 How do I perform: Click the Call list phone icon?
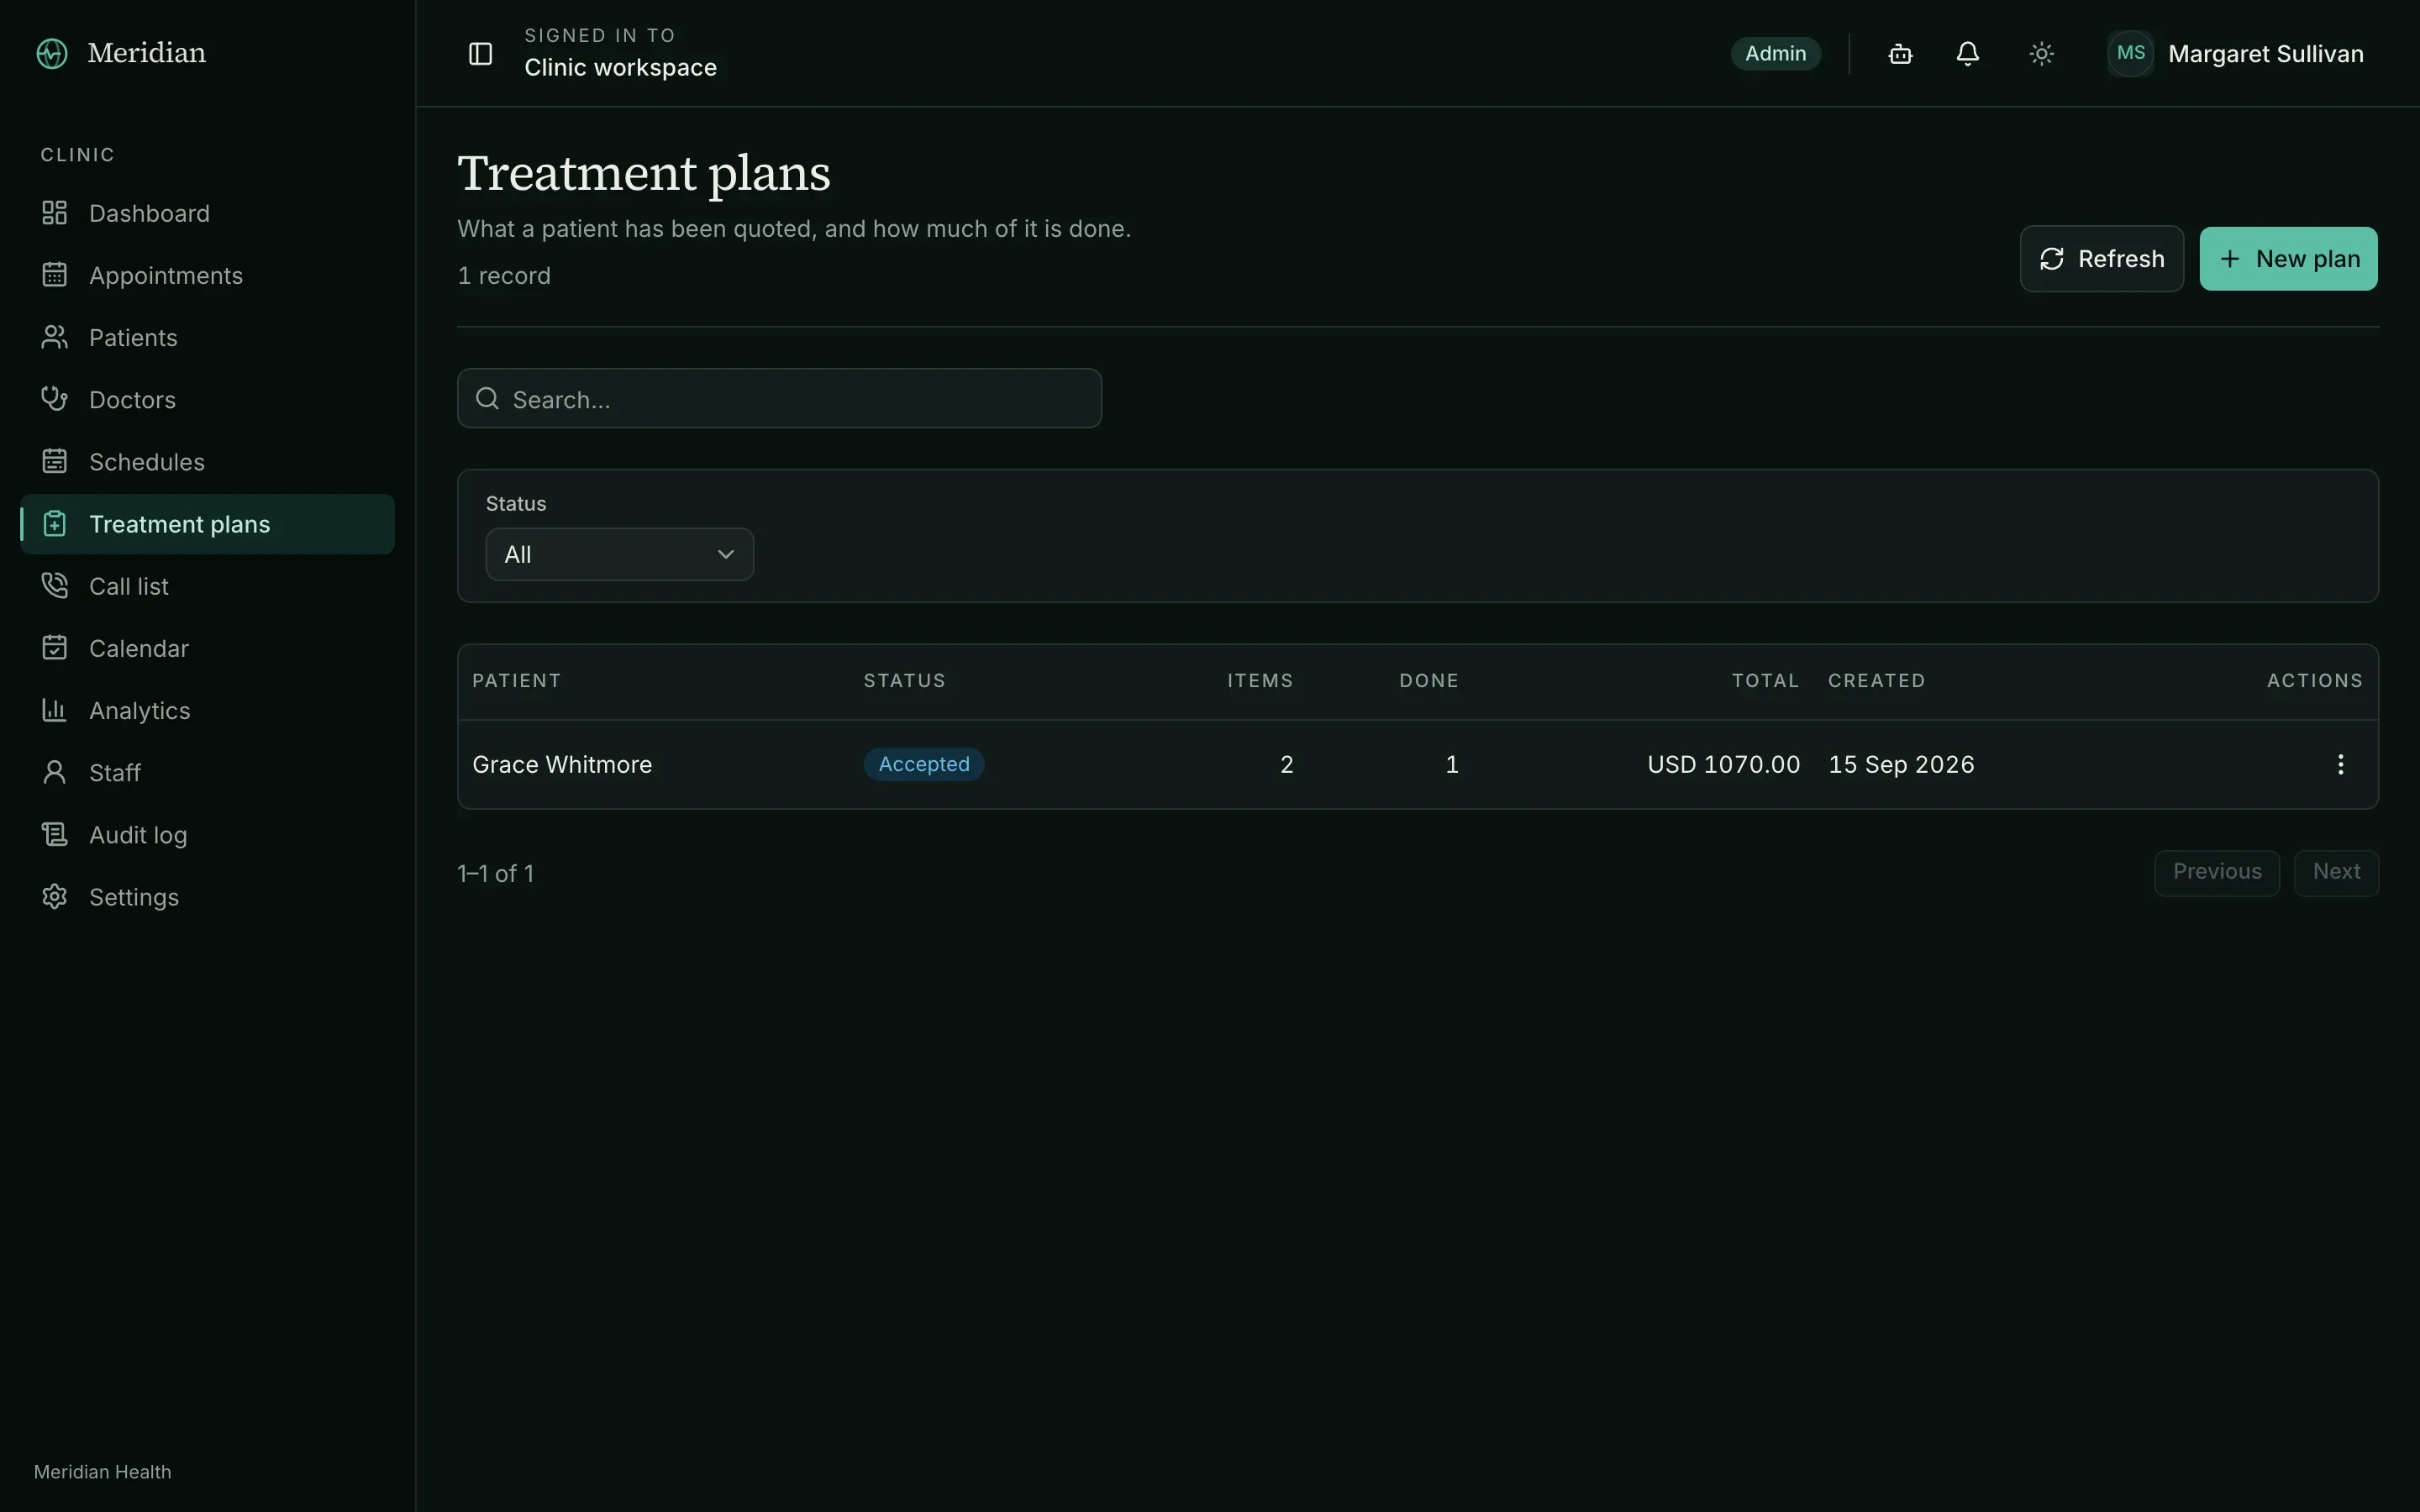54,586
